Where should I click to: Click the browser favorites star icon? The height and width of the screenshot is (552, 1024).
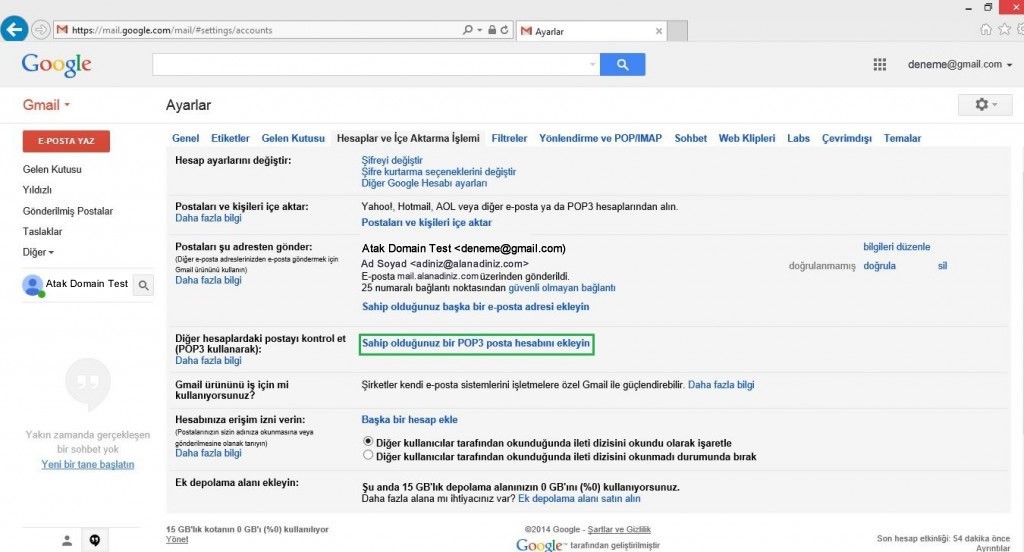pyautogui.click(x=1004, y=29)
